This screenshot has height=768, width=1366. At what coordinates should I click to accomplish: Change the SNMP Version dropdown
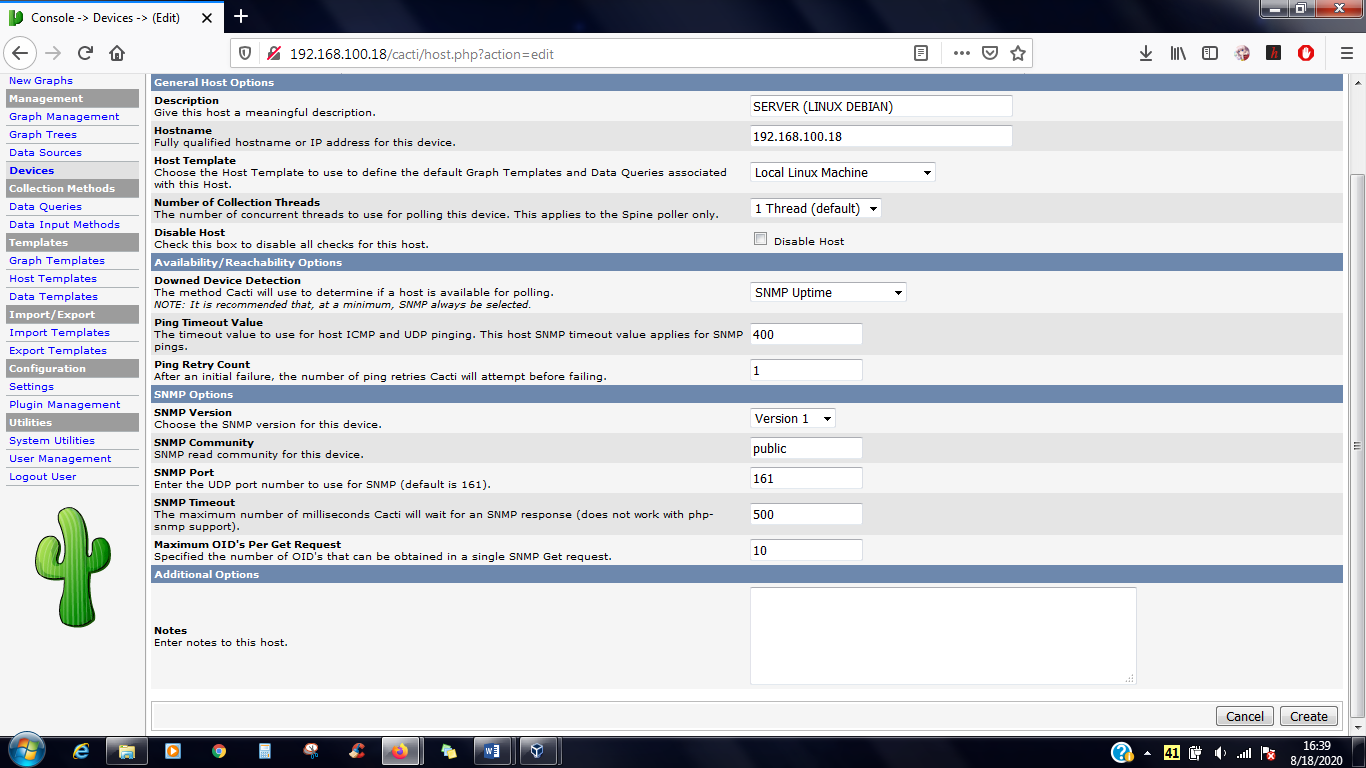coord(793,419)
